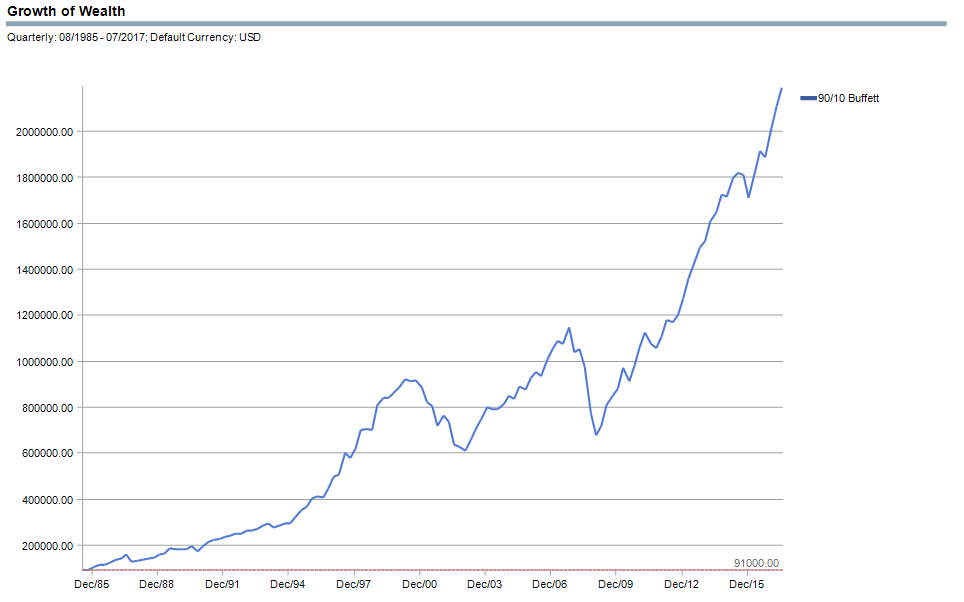
Task: Select the Dec/97 x-axis tick label
Action: click(x=354, y=584)
